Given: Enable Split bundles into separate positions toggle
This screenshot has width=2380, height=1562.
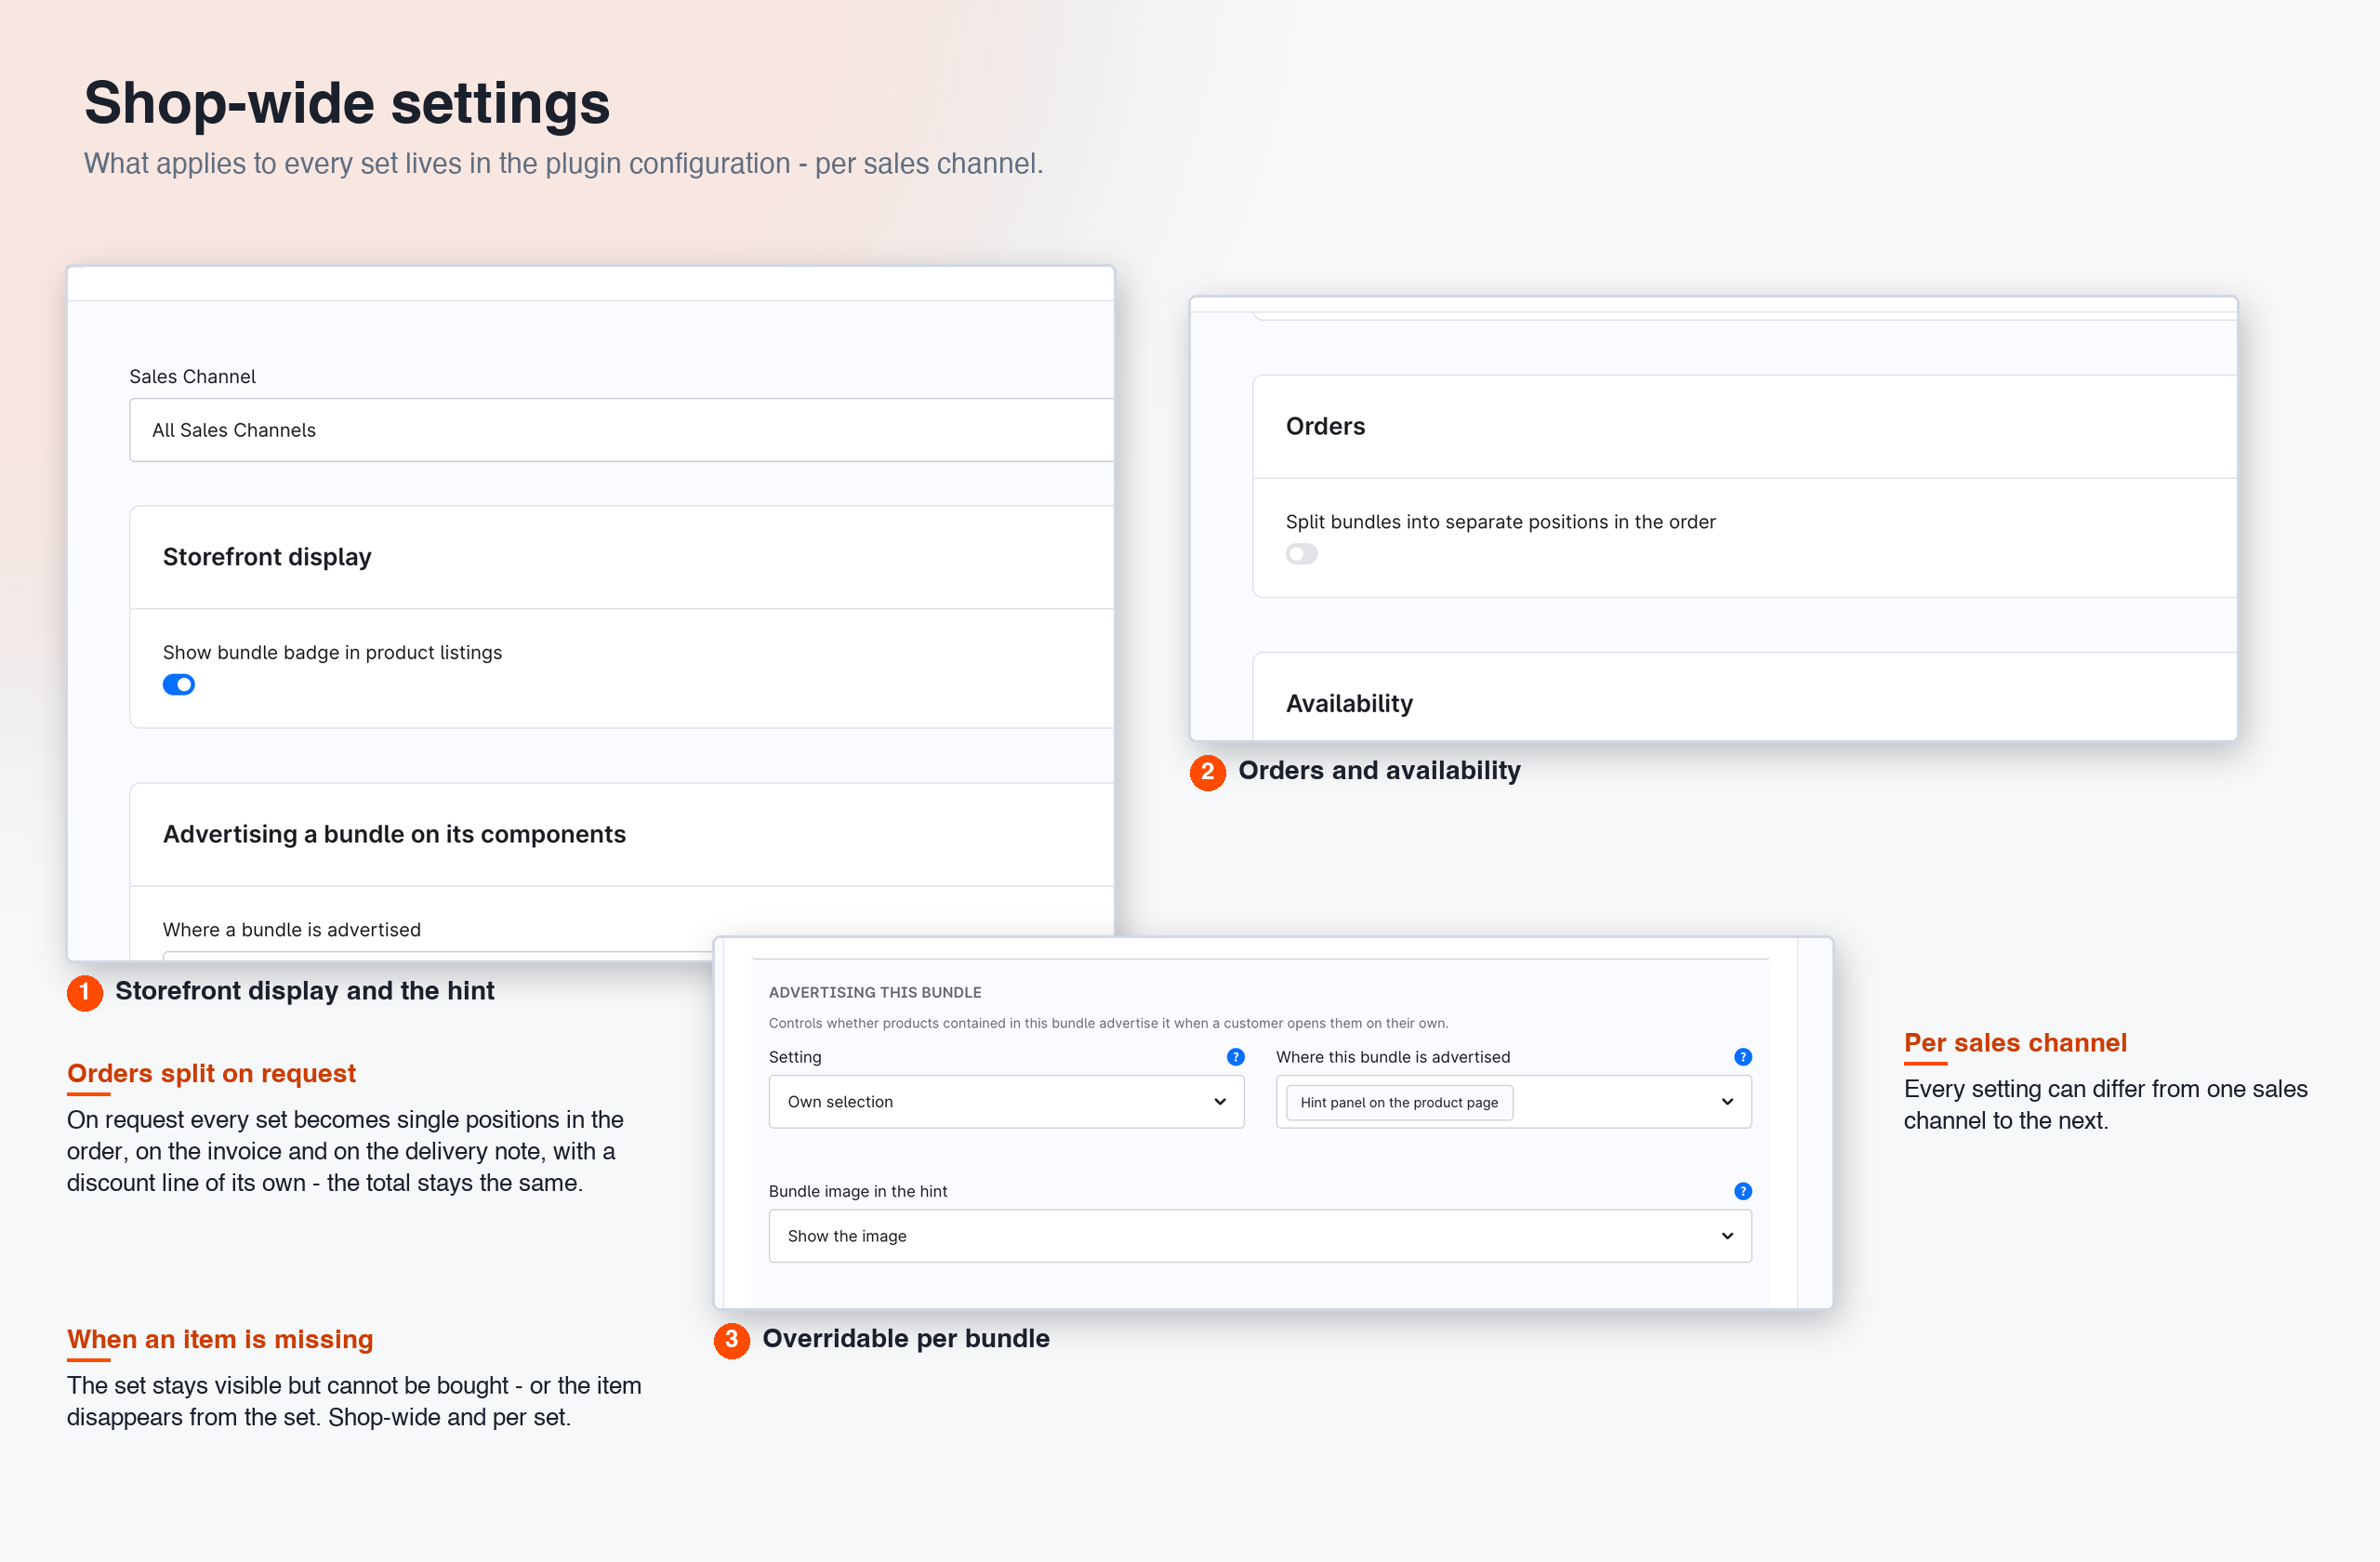Looking at the screenshot, I should tap(1301, 554).
